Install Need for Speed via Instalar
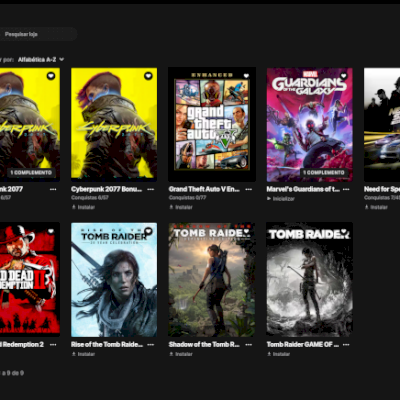 click(x=376, y=207)
